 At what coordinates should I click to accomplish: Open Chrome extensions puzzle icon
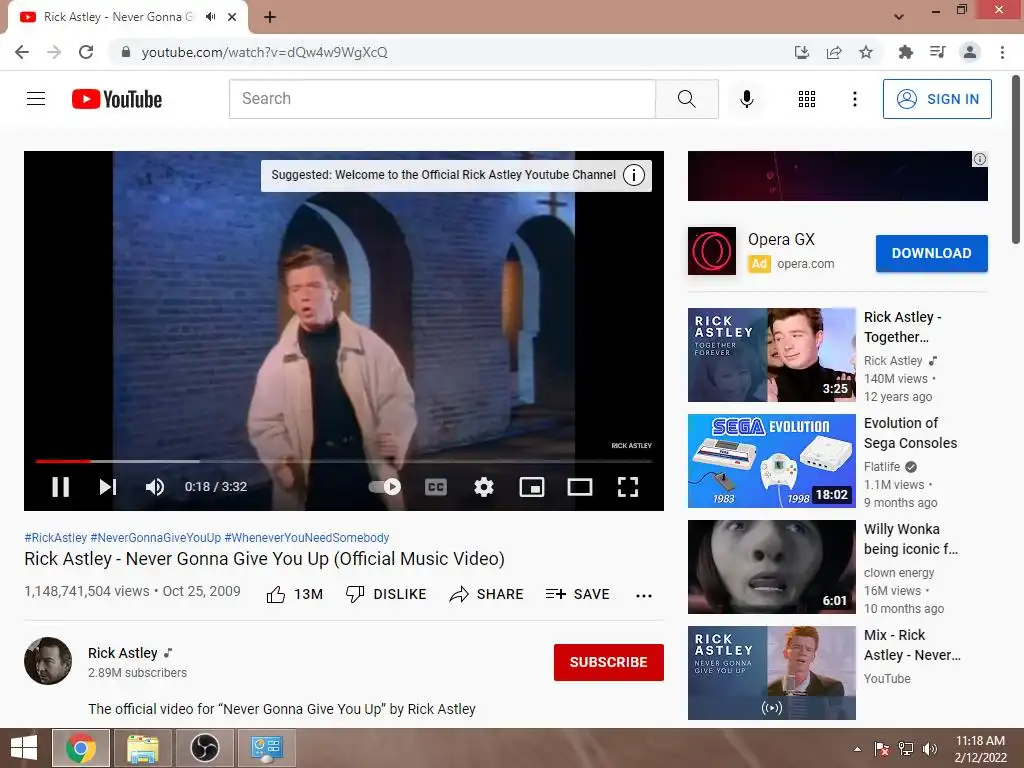[x=905, y=52]
